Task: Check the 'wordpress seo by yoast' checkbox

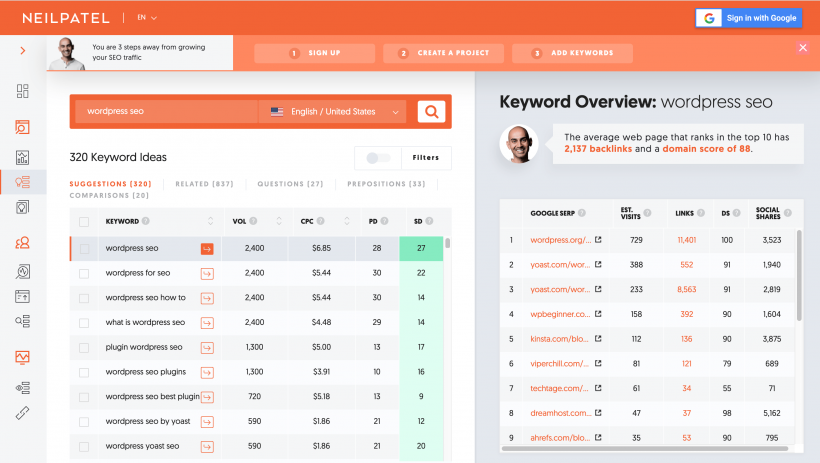Action: click(x=84, y=422)
